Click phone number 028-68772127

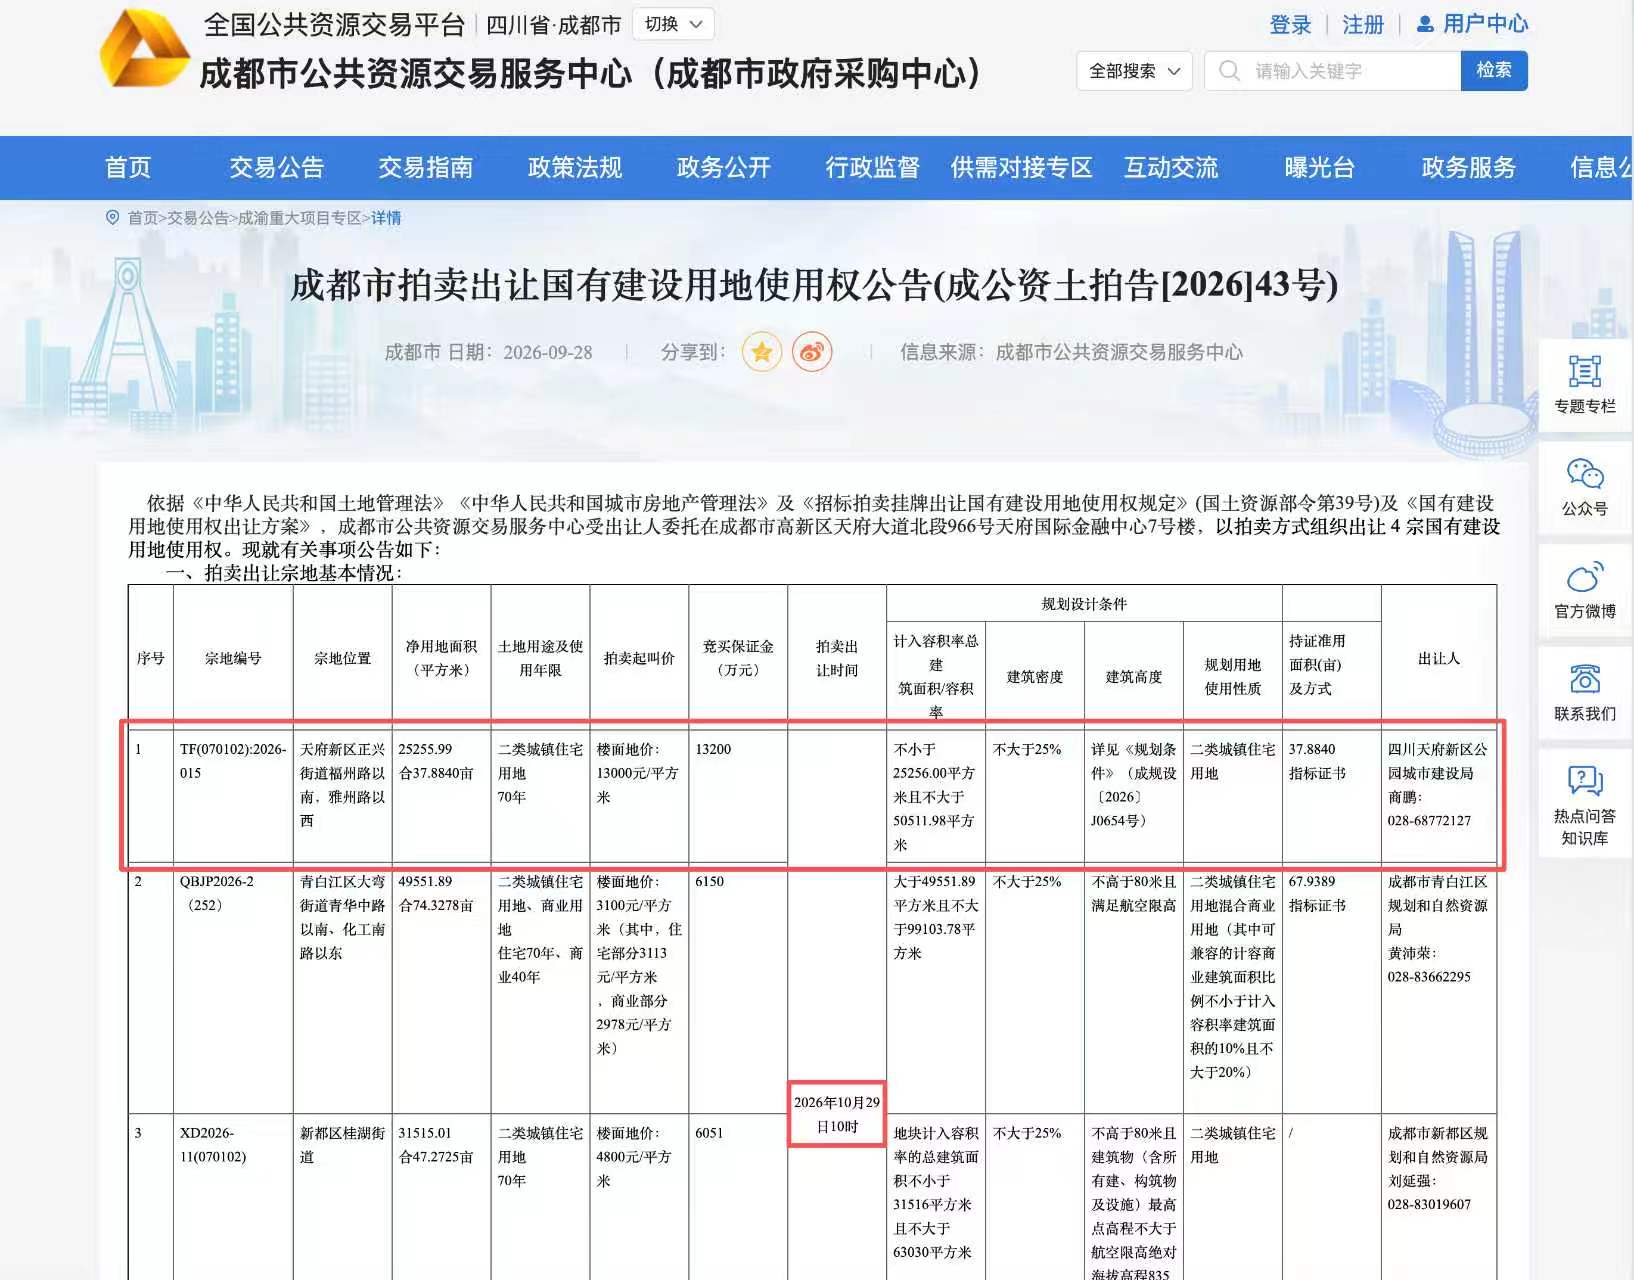point(1429,821)
